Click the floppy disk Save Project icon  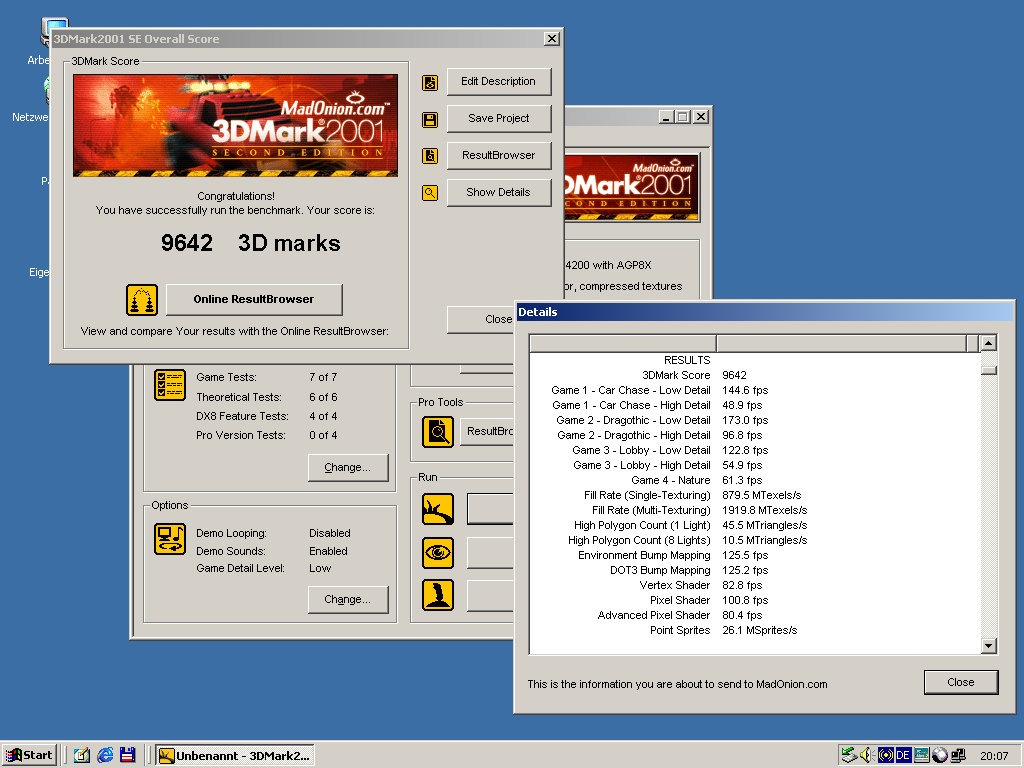click(x=430, y=119)
